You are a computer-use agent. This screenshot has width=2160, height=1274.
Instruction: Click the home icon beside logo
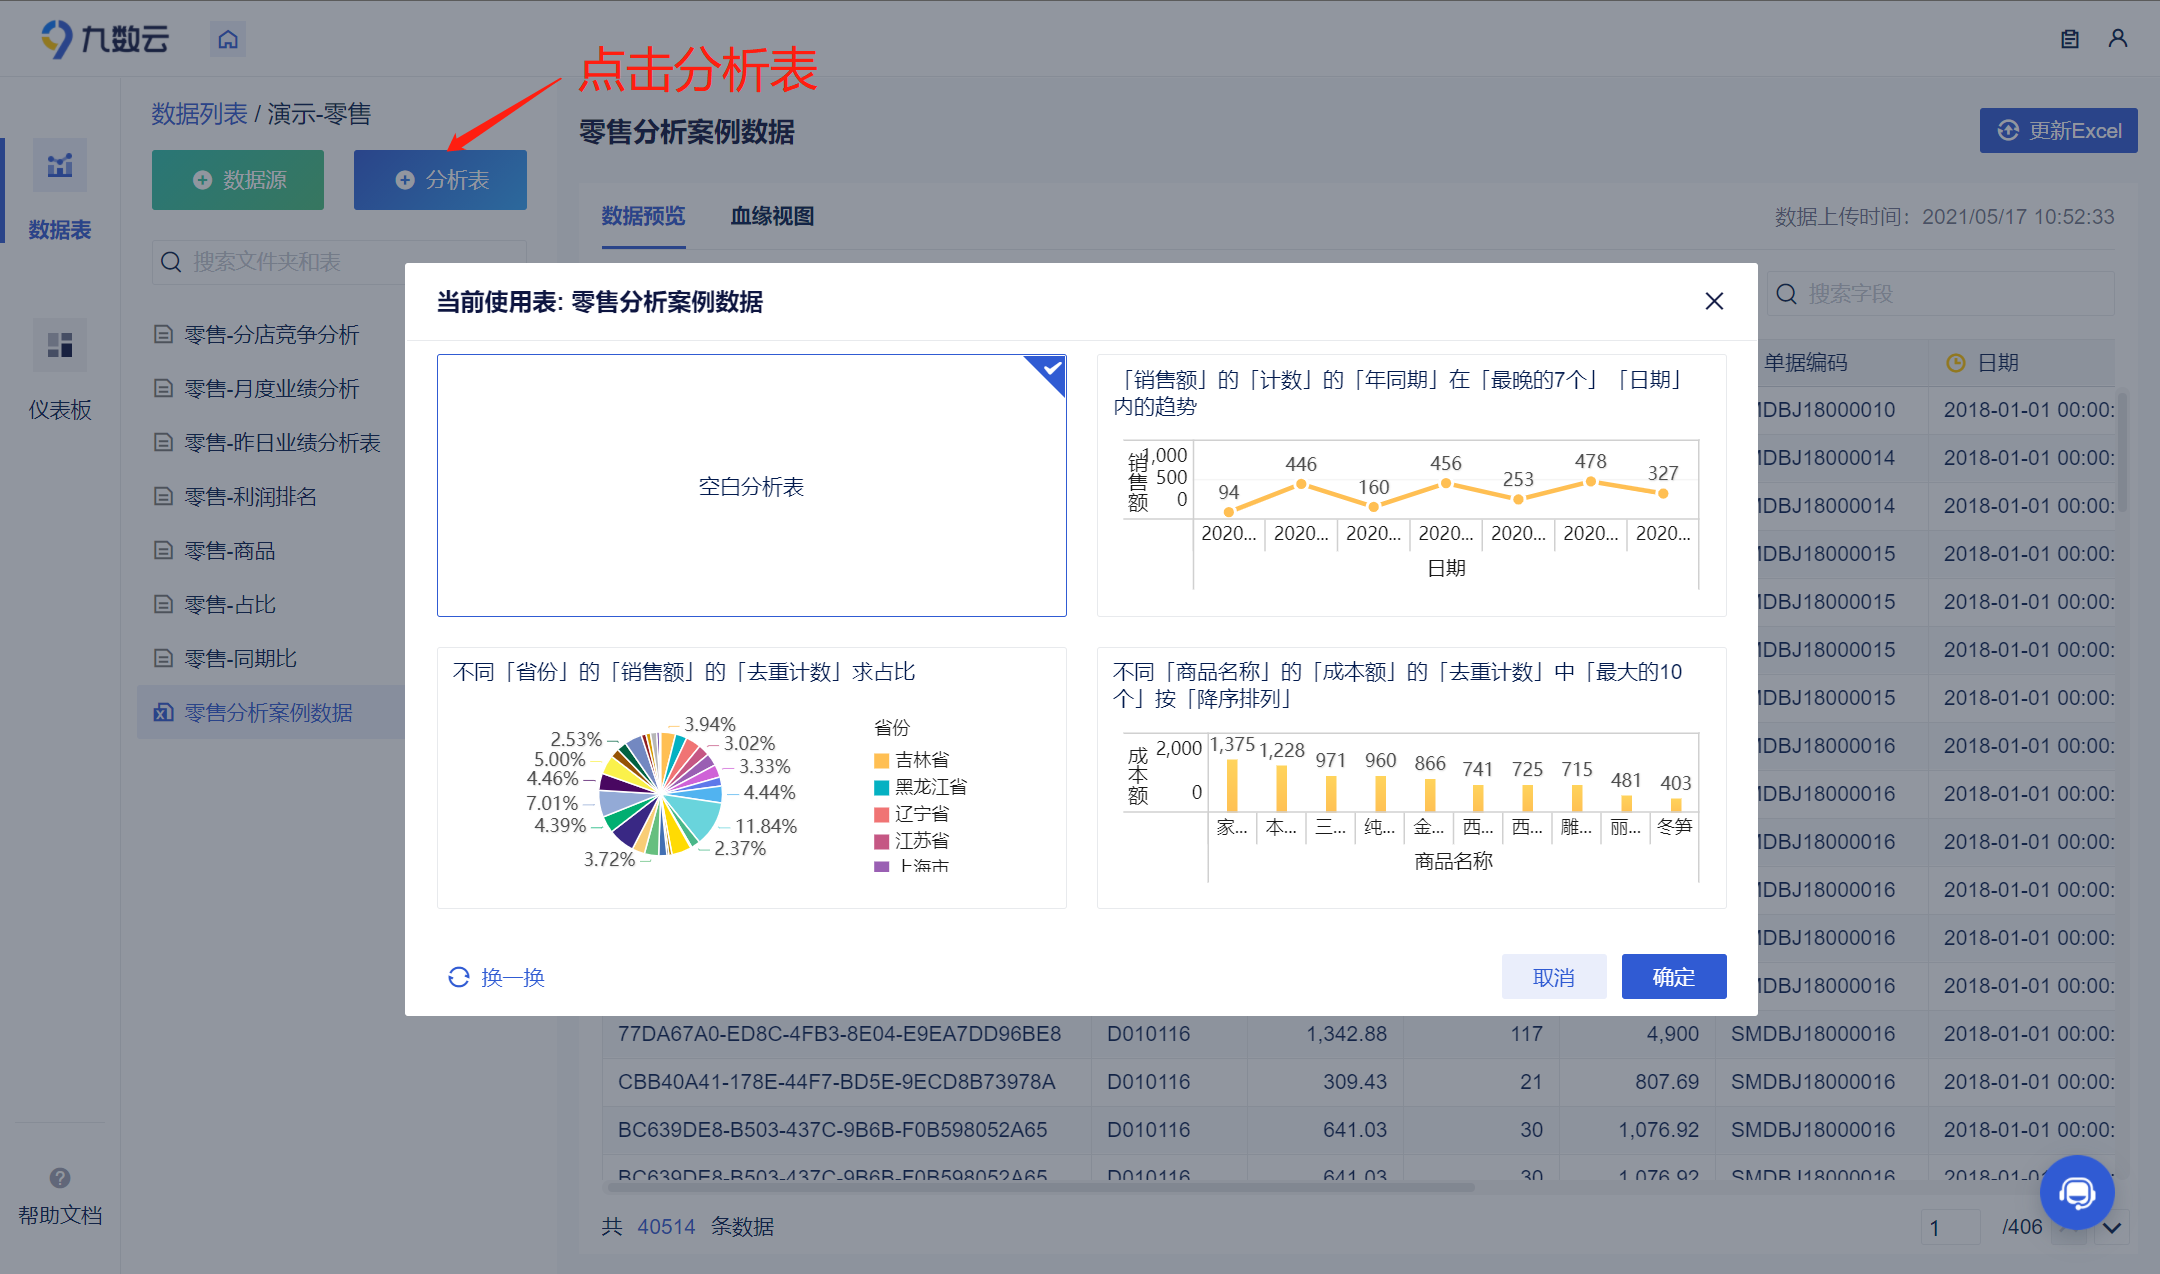(228, 39)
